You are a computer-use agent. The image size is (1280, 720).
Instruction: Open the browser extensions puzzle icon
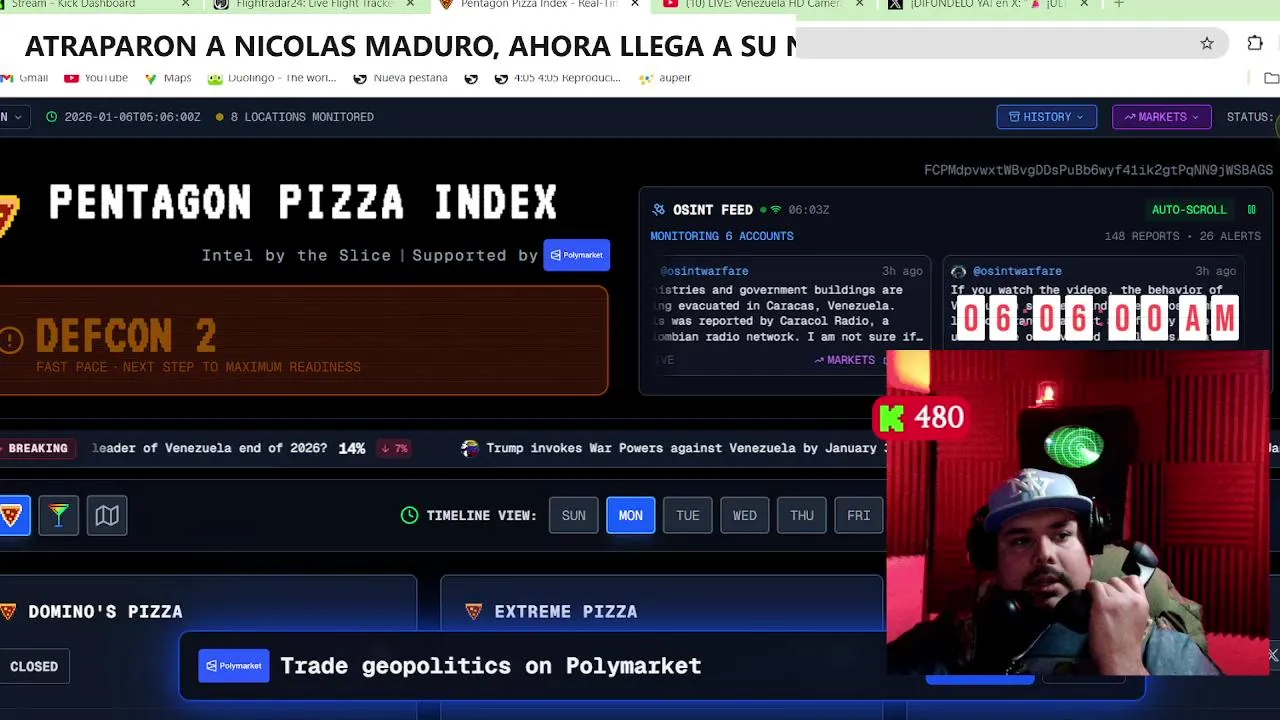pyautogui.click(x=1255, y=43)
